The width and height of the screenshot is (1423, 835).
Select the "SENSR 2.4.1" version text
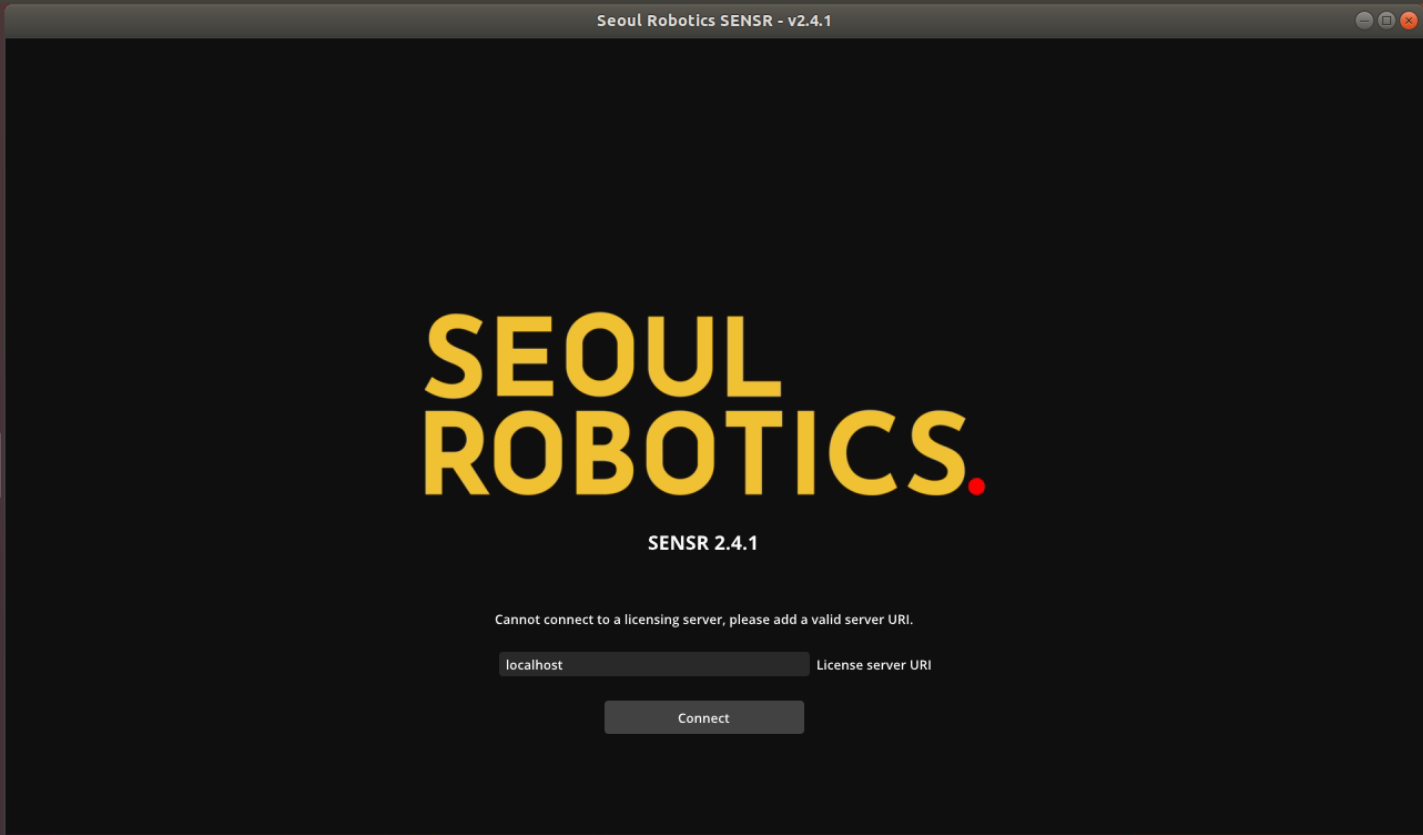click(703, 543)
